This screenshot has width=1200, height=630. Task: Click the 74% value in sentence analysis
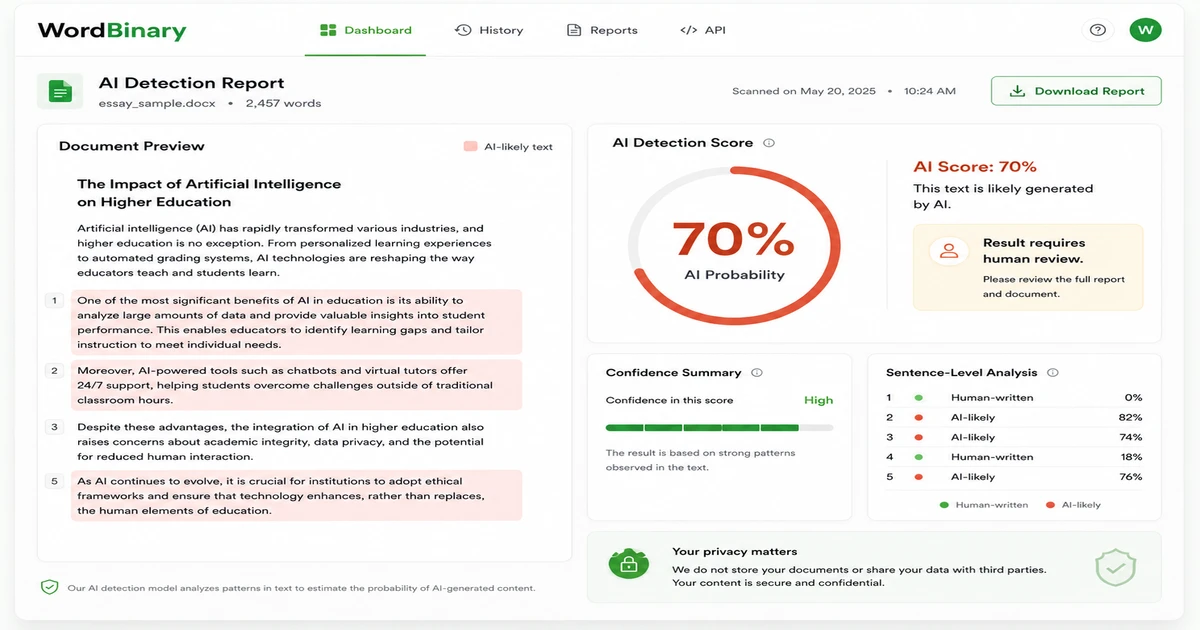tap(1131, 437)
